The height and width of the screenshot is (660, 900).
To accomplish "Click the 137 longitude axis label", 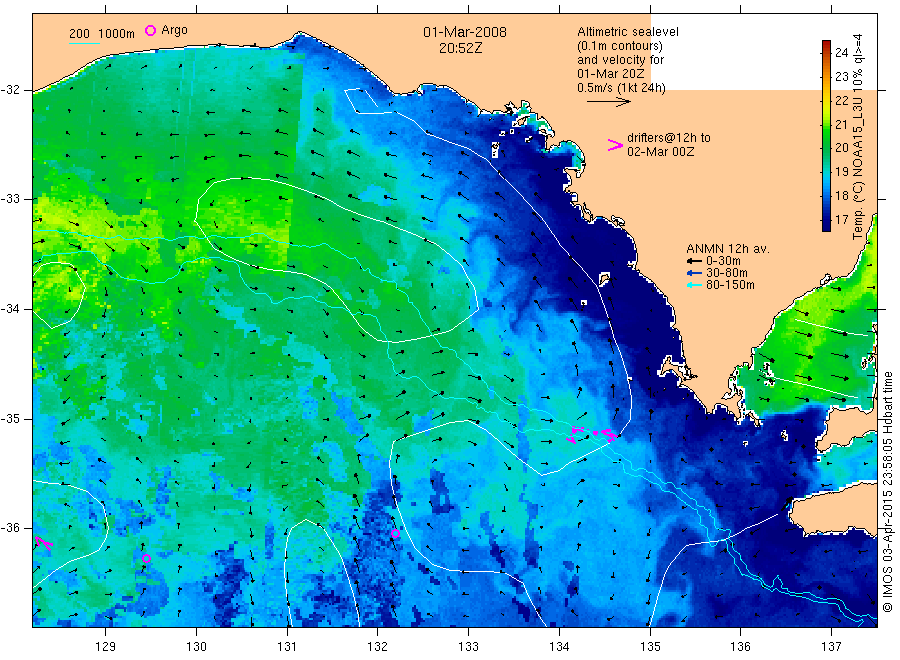I will (x=831, y=647).
